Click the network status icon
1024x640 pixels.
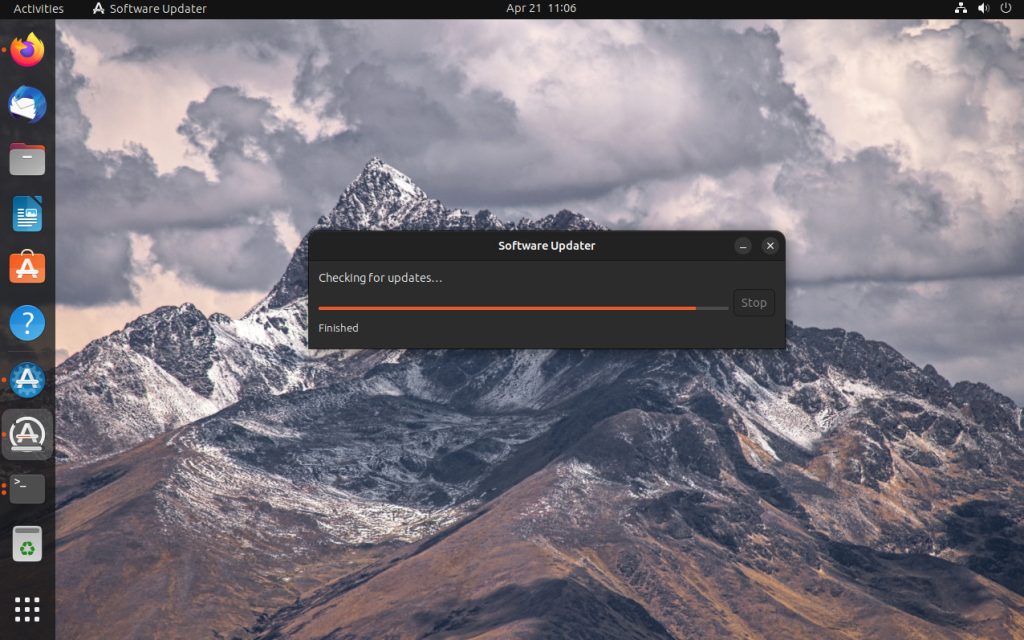[x=961, y=8]
